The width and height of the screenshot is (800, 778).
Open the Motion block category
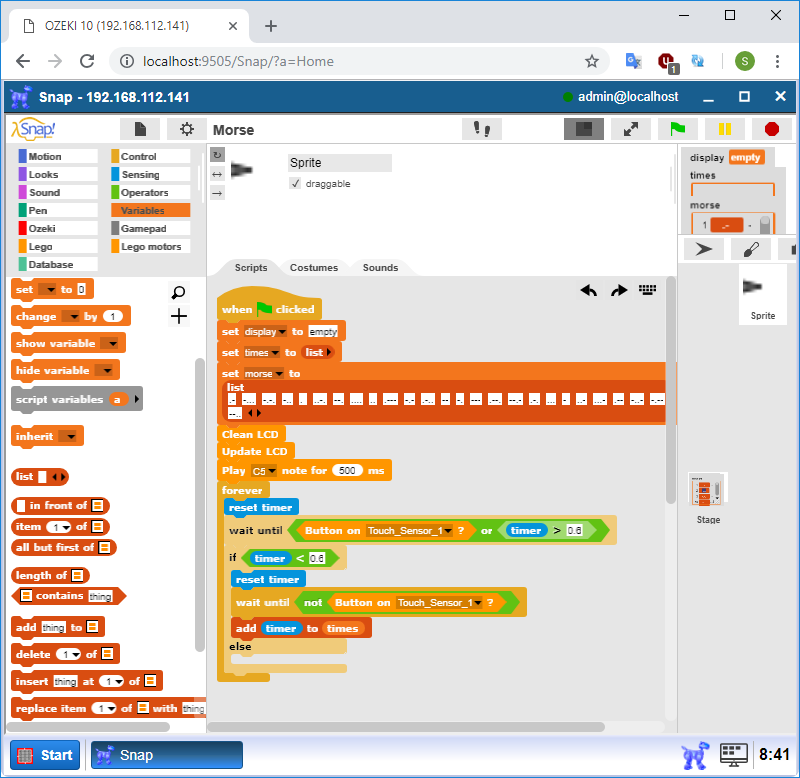[x=57, y=156]
